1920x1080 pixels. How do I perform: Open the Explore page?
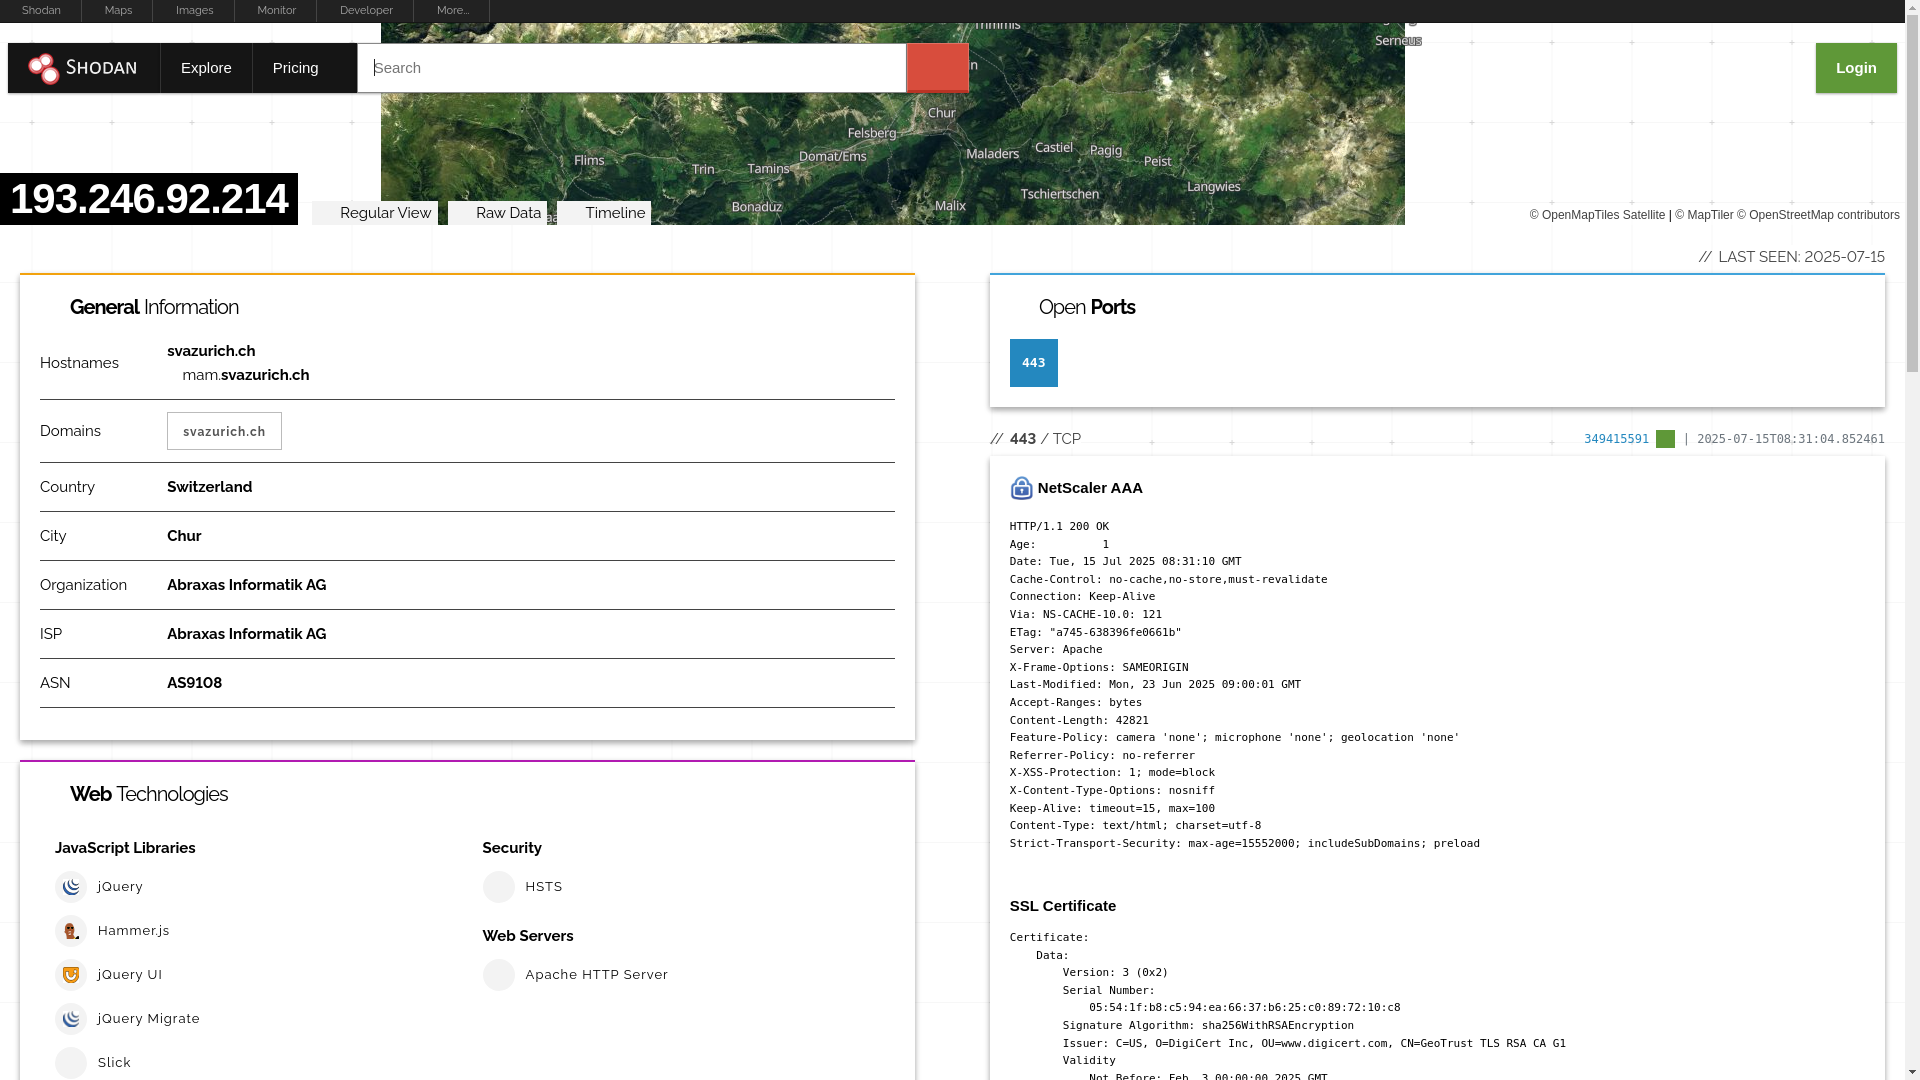[206, 68]
